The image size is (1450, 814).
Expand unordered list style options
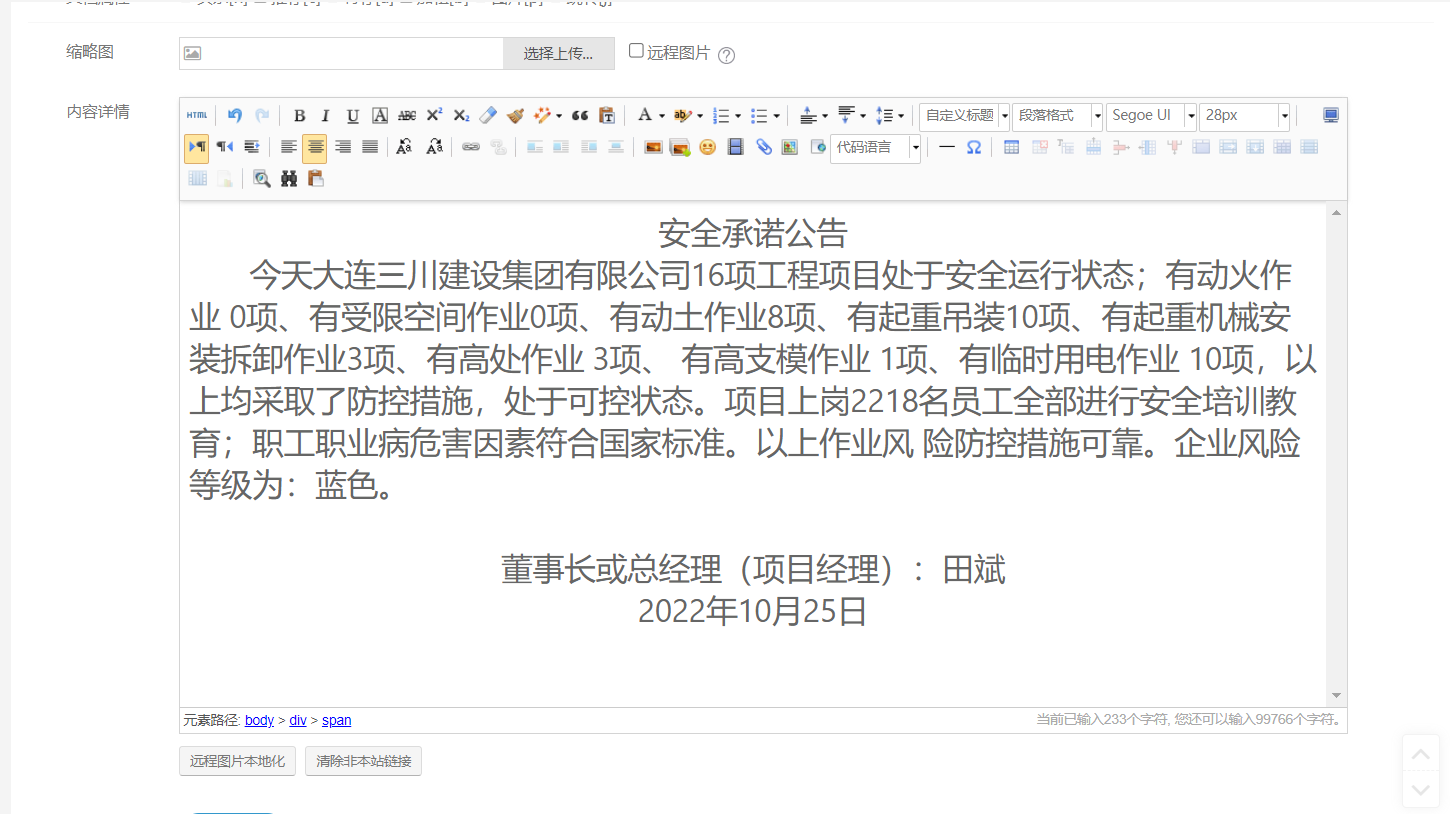[x=777, y=116]
